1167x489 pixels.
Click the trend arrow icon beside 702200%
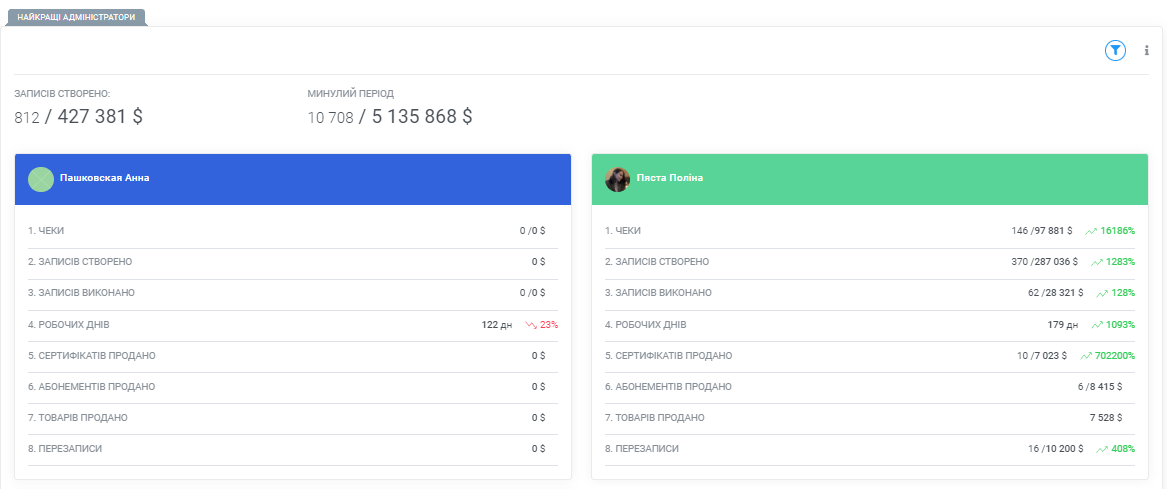pos(1086,356)
